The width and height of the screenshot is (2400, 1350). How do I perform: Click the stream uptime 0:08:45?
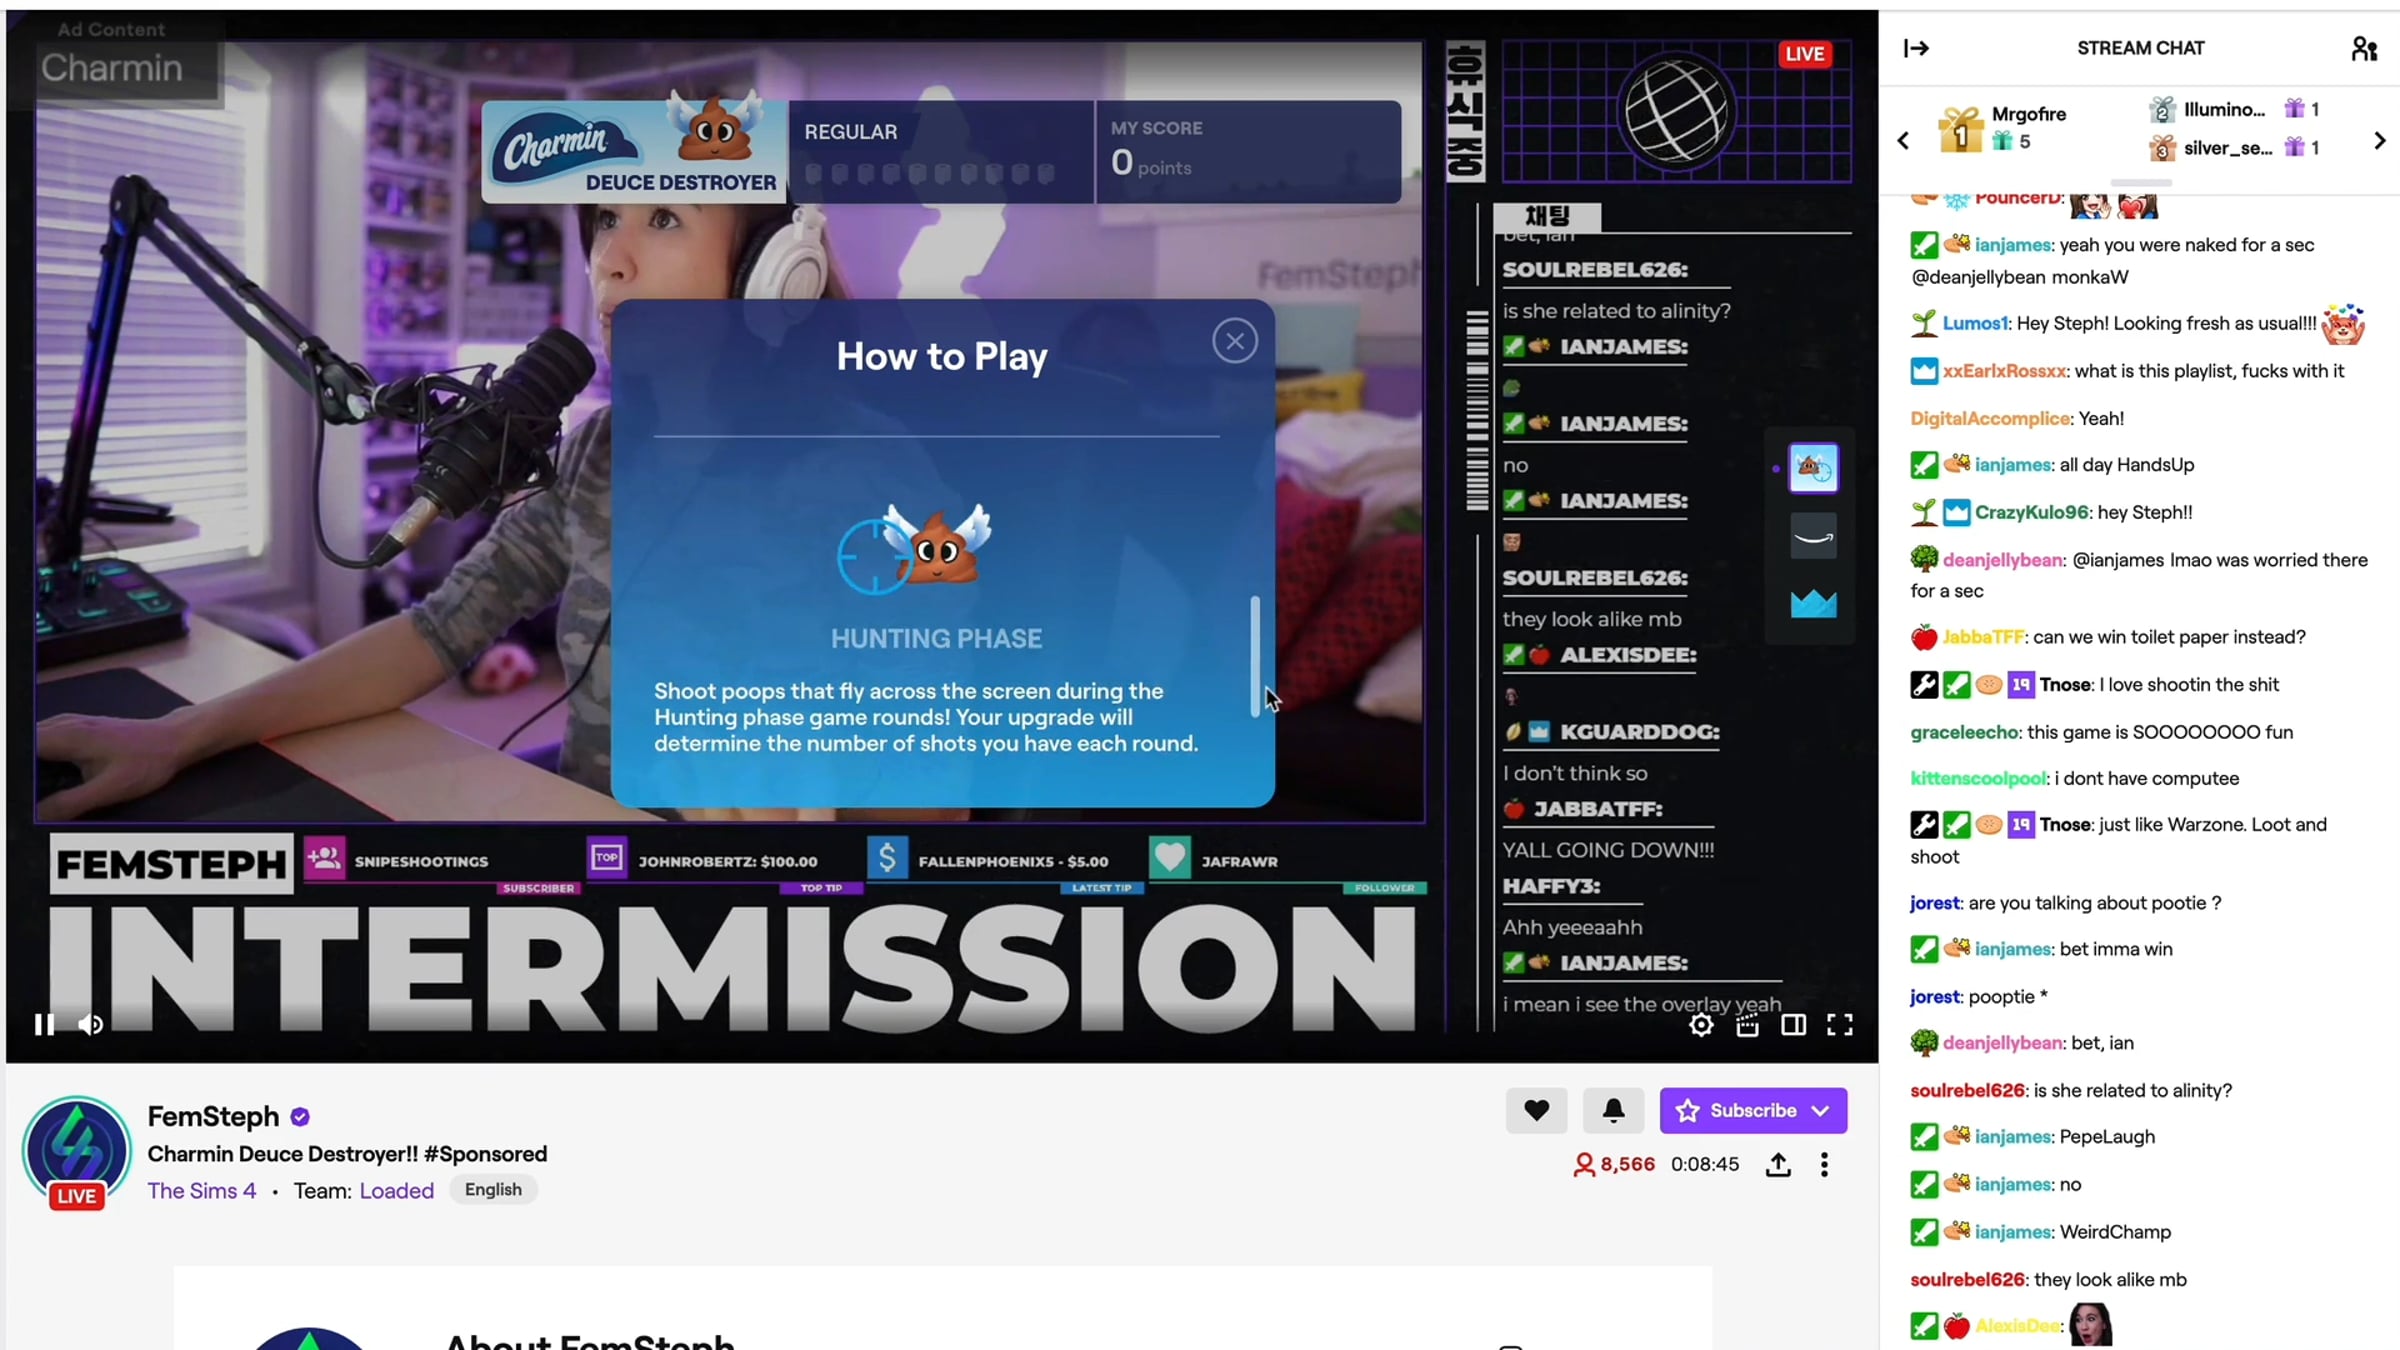point(1704,1164)
